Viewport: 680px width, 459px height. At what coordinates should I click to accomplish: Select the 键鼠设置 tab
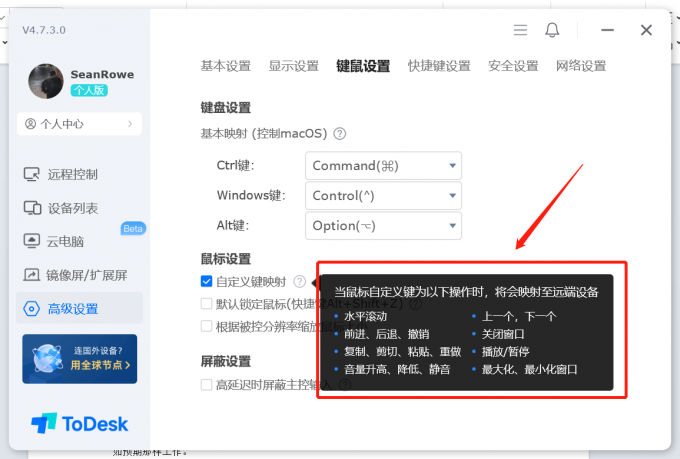[363, 66]
